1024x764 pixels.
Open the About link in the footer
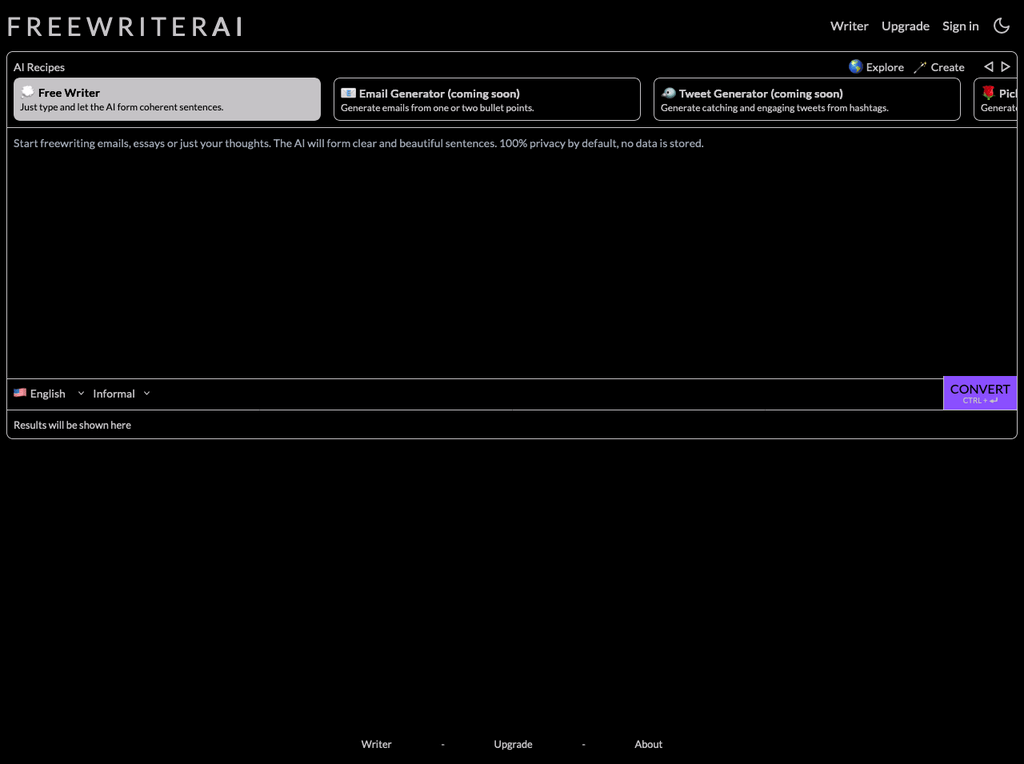(x=648, y=744)
